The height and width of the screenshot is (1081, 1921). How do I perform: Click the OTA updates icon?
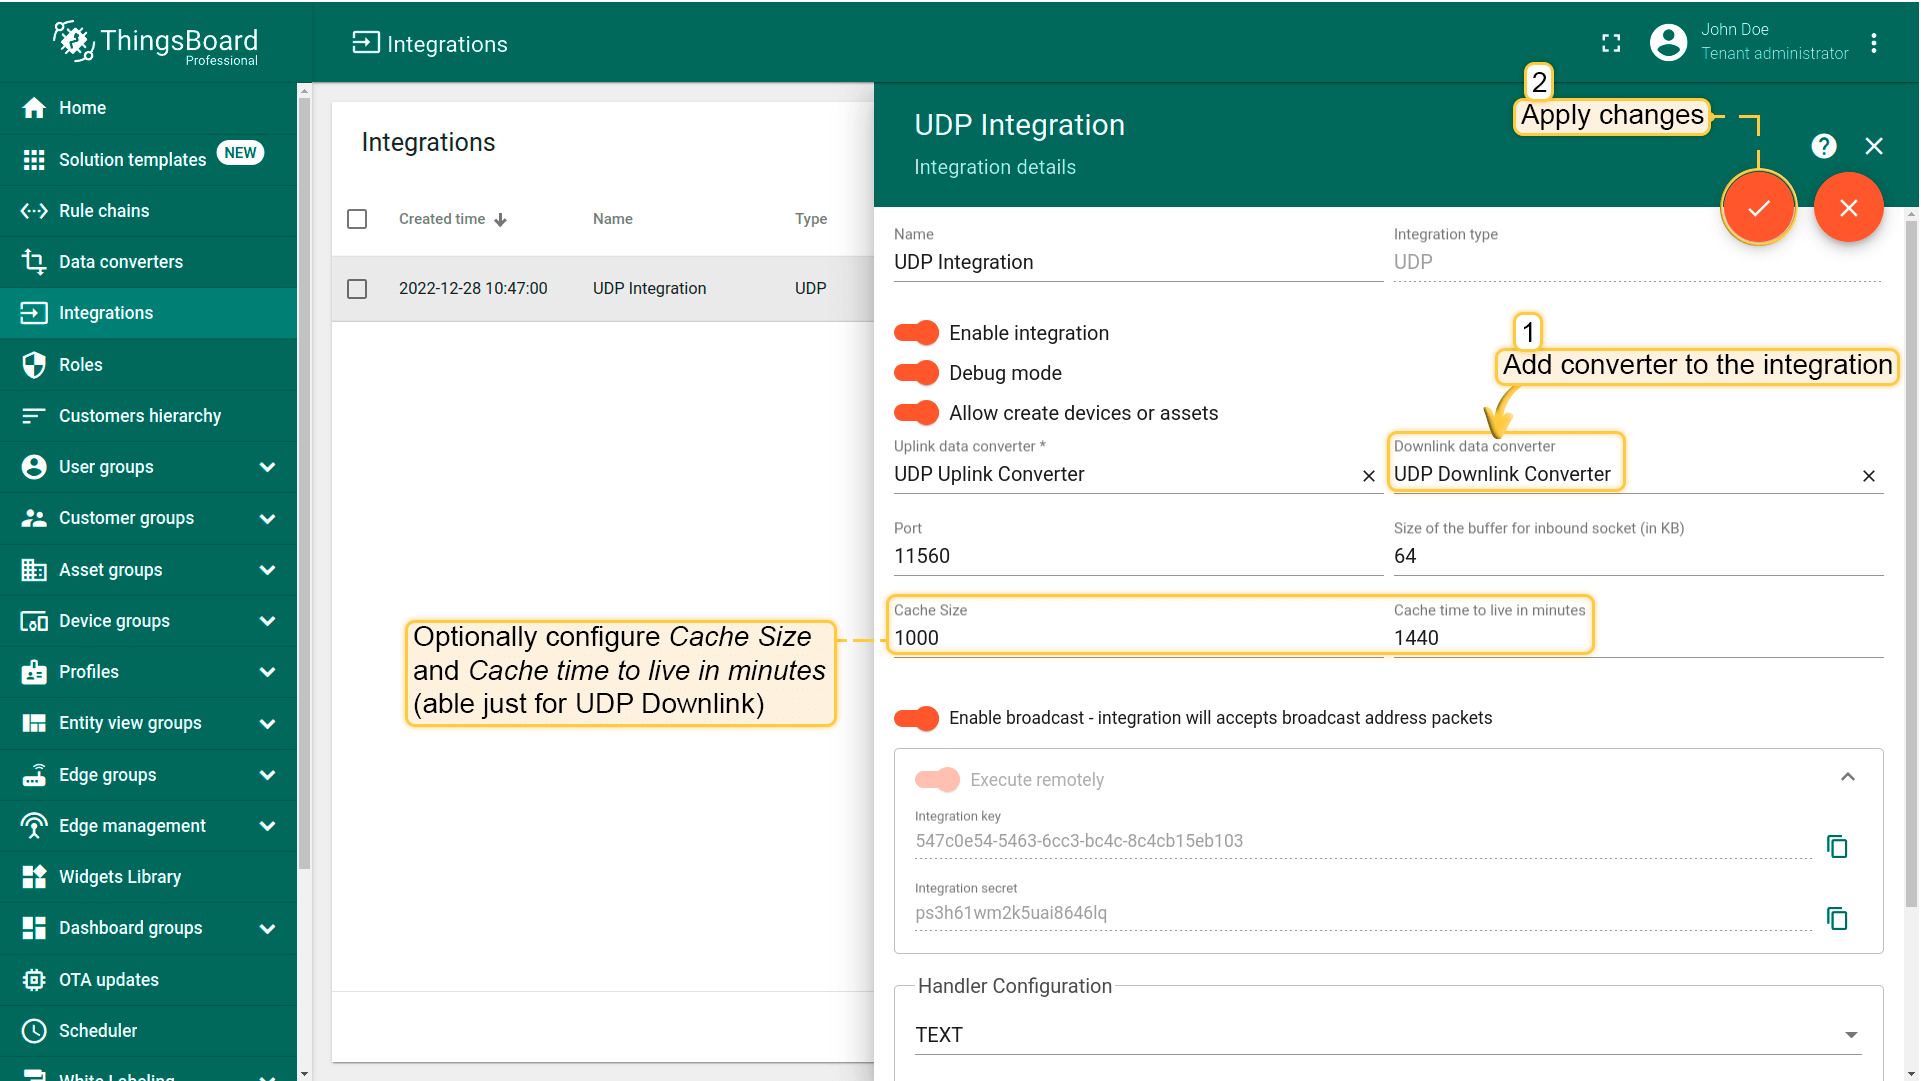tap(34, 980)
